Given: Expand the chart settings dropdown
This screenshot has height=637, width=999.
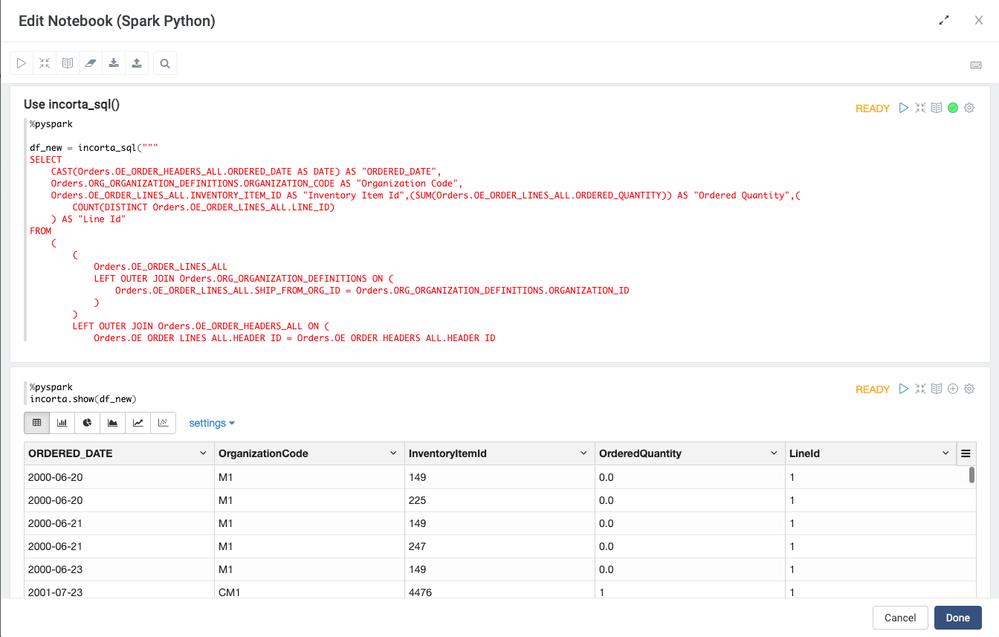Looking at the screenshot, I should pyautogui.click(x=212, y=423).
